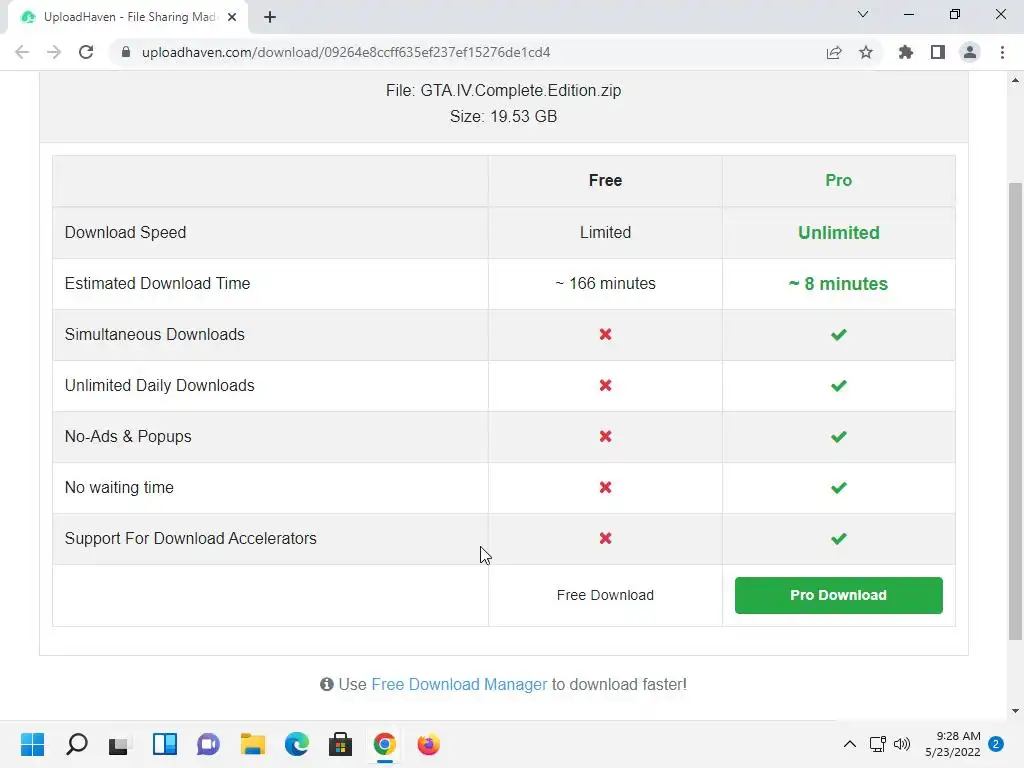
Task: Open the Chrome profile avatar
Action: (970, 52)
